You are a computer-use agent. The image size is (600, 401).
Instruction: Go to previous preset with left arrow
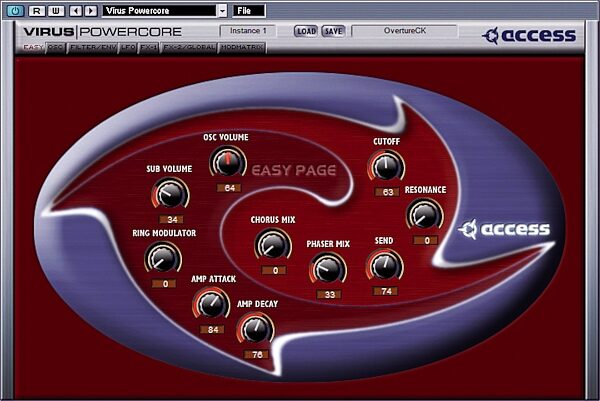pyautogui.click(x=76, y=11)
